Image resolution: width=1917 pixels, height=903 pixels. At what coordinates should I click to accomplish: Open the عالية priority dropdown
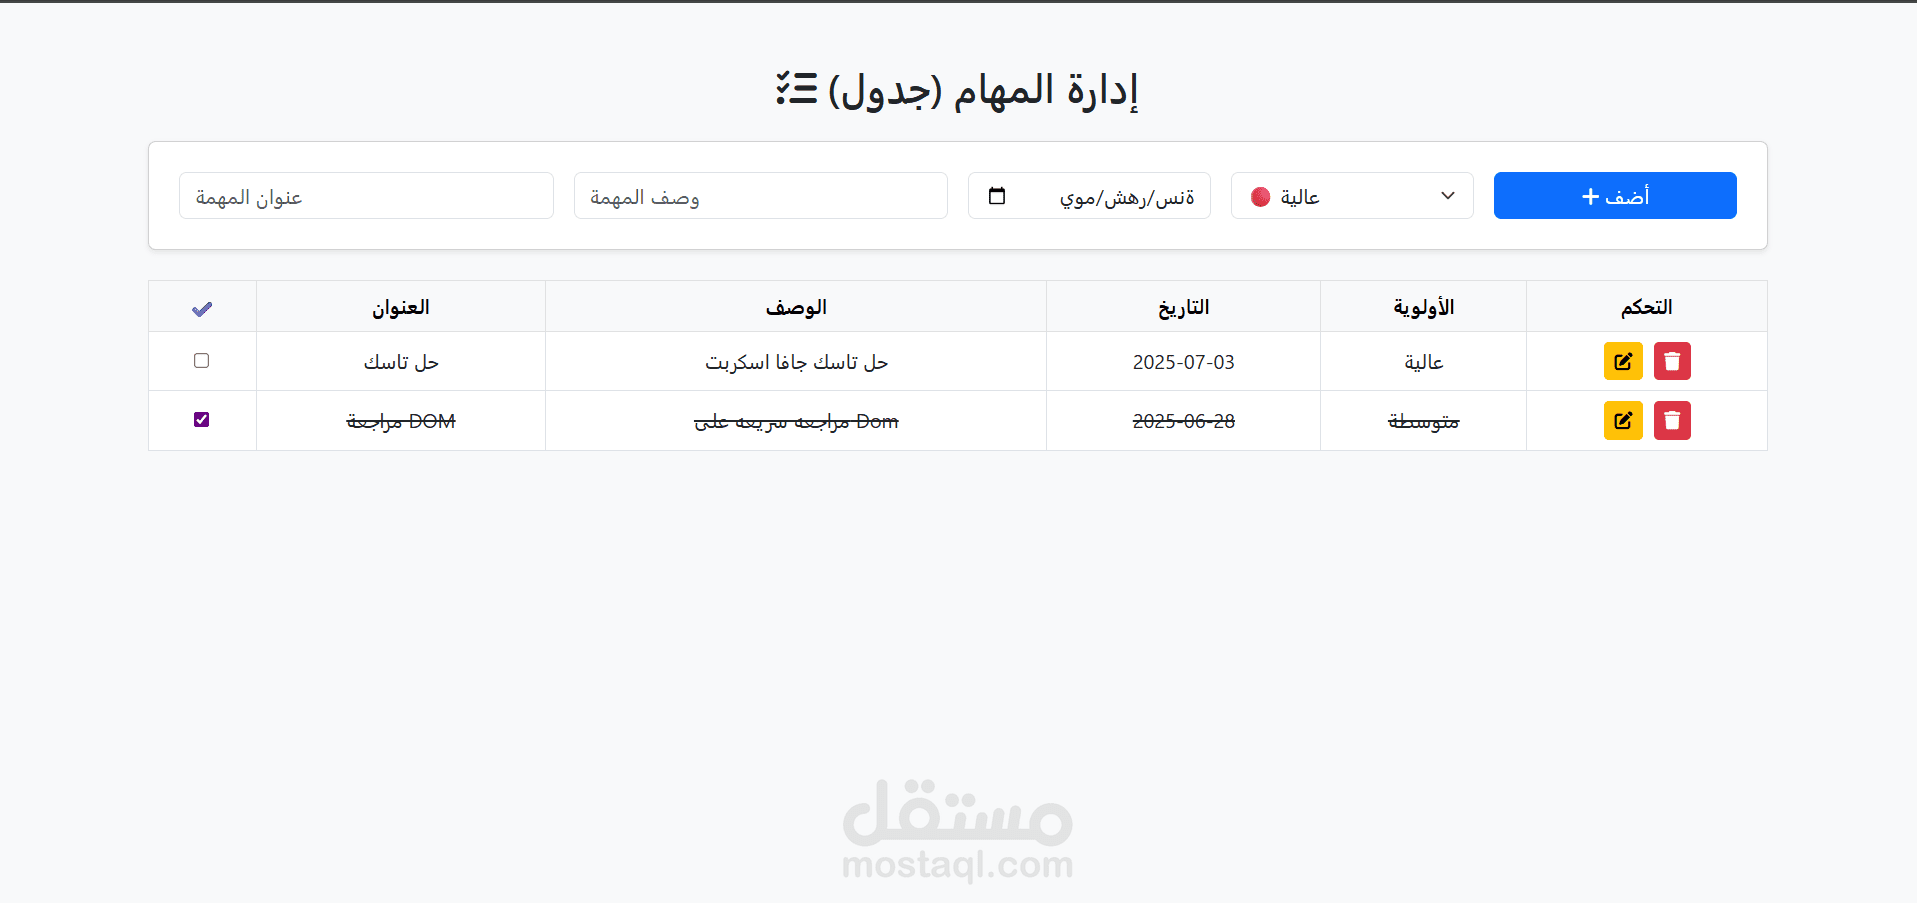1351,196
